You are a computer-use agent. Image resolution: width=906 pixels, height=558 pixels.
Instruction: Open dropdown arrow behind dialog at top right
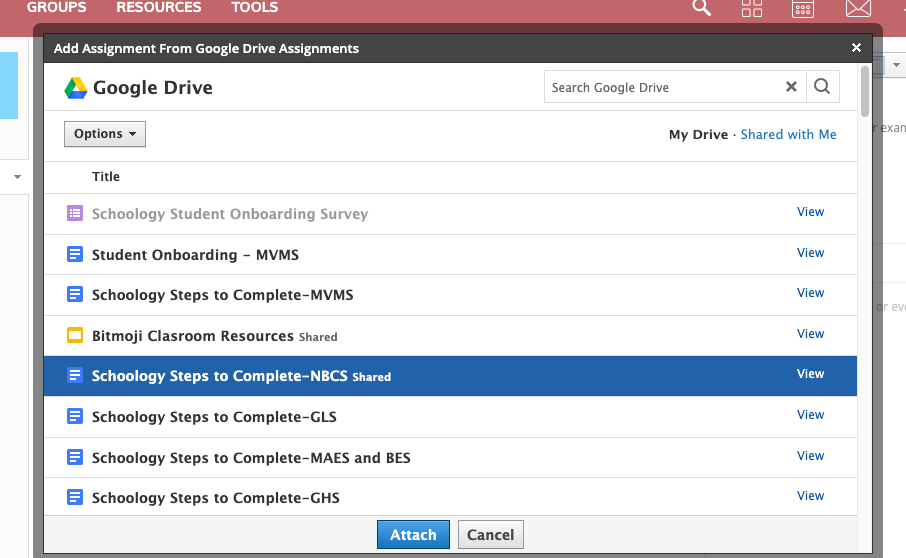click(896, 65)
